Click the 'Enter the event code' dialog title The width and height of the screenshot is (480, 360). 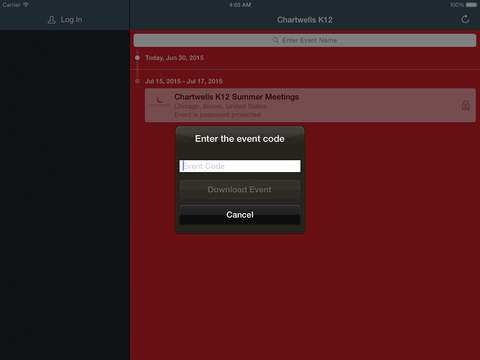point(240,139)
